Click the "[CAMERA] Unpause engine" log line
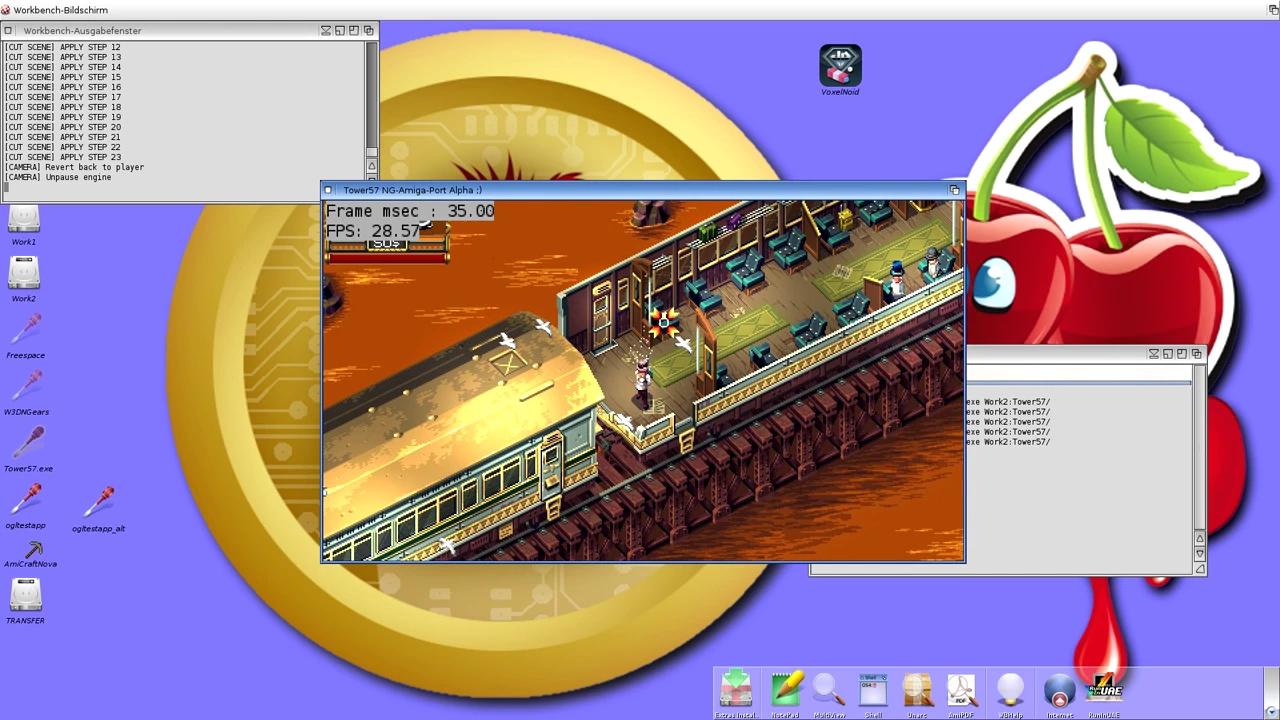Viewport: 1280px width, 720px height. pyautogui.click(x=58, y=177)
